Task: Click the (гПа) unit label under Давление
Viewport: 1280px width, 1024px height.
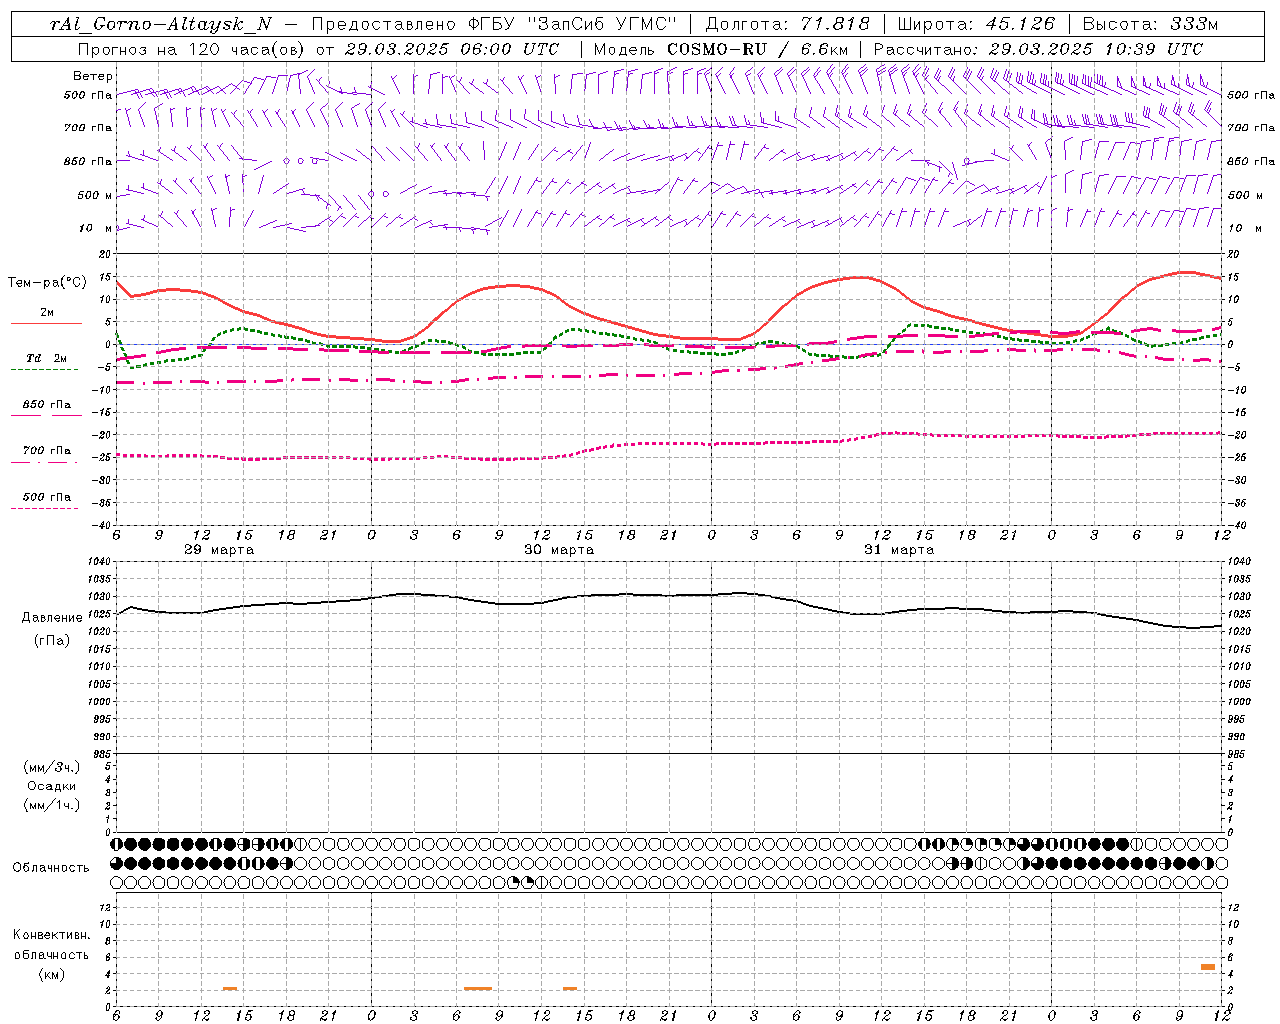Action: click(52, 640)
